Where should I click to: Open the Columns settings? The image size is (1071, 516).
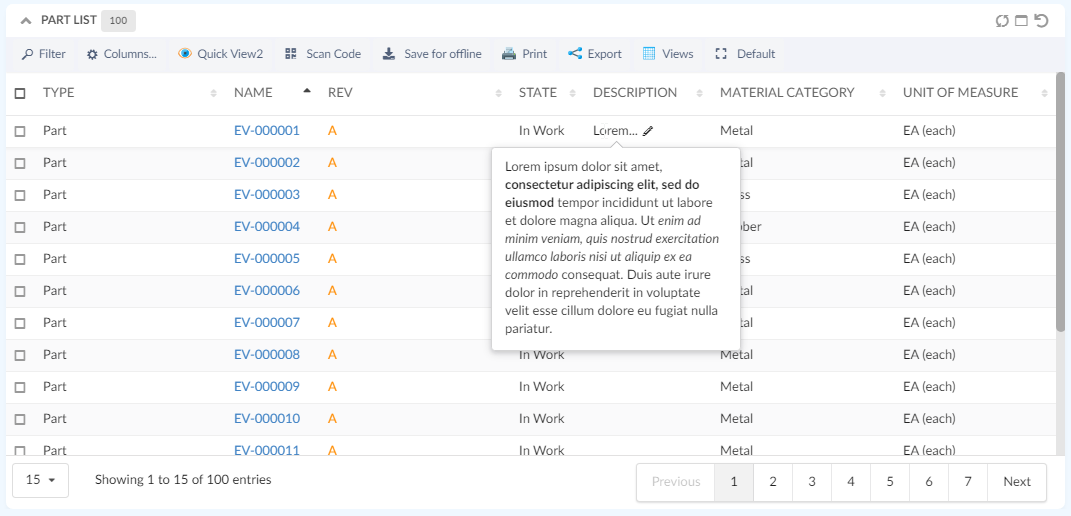(x=121, y=54)
